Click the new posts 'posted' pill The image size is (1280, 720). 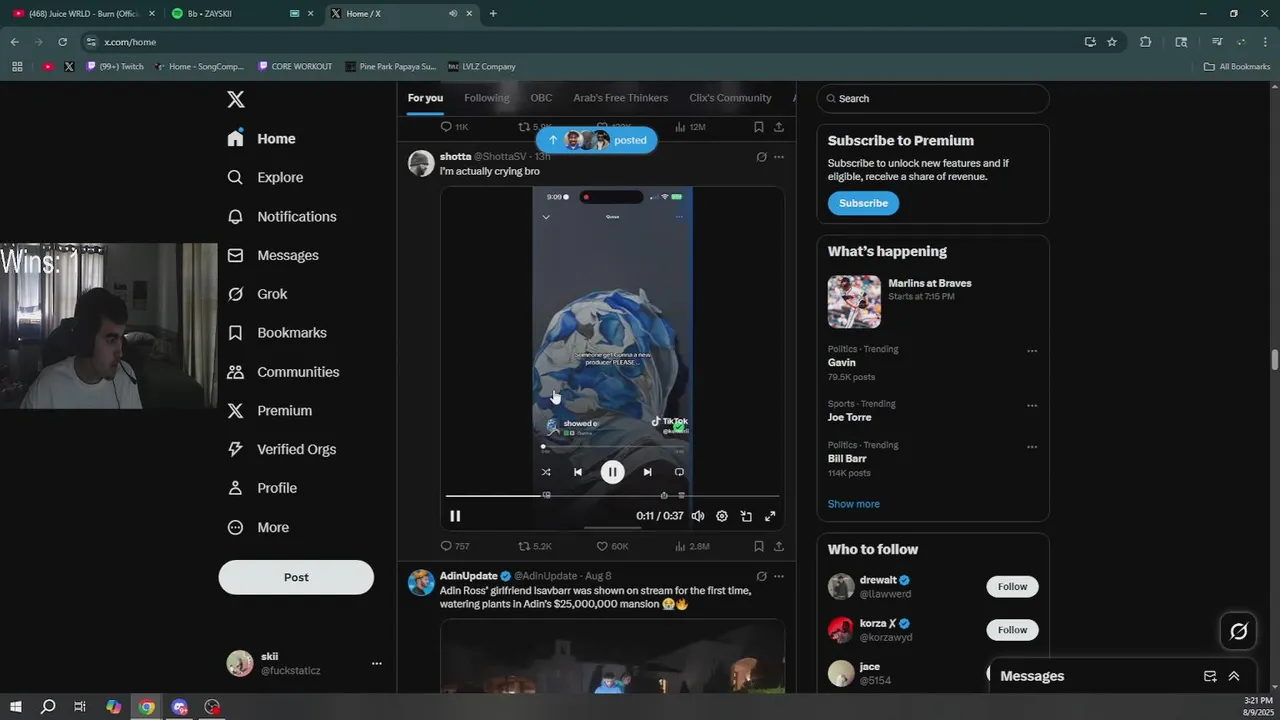(x=596, y=140)
